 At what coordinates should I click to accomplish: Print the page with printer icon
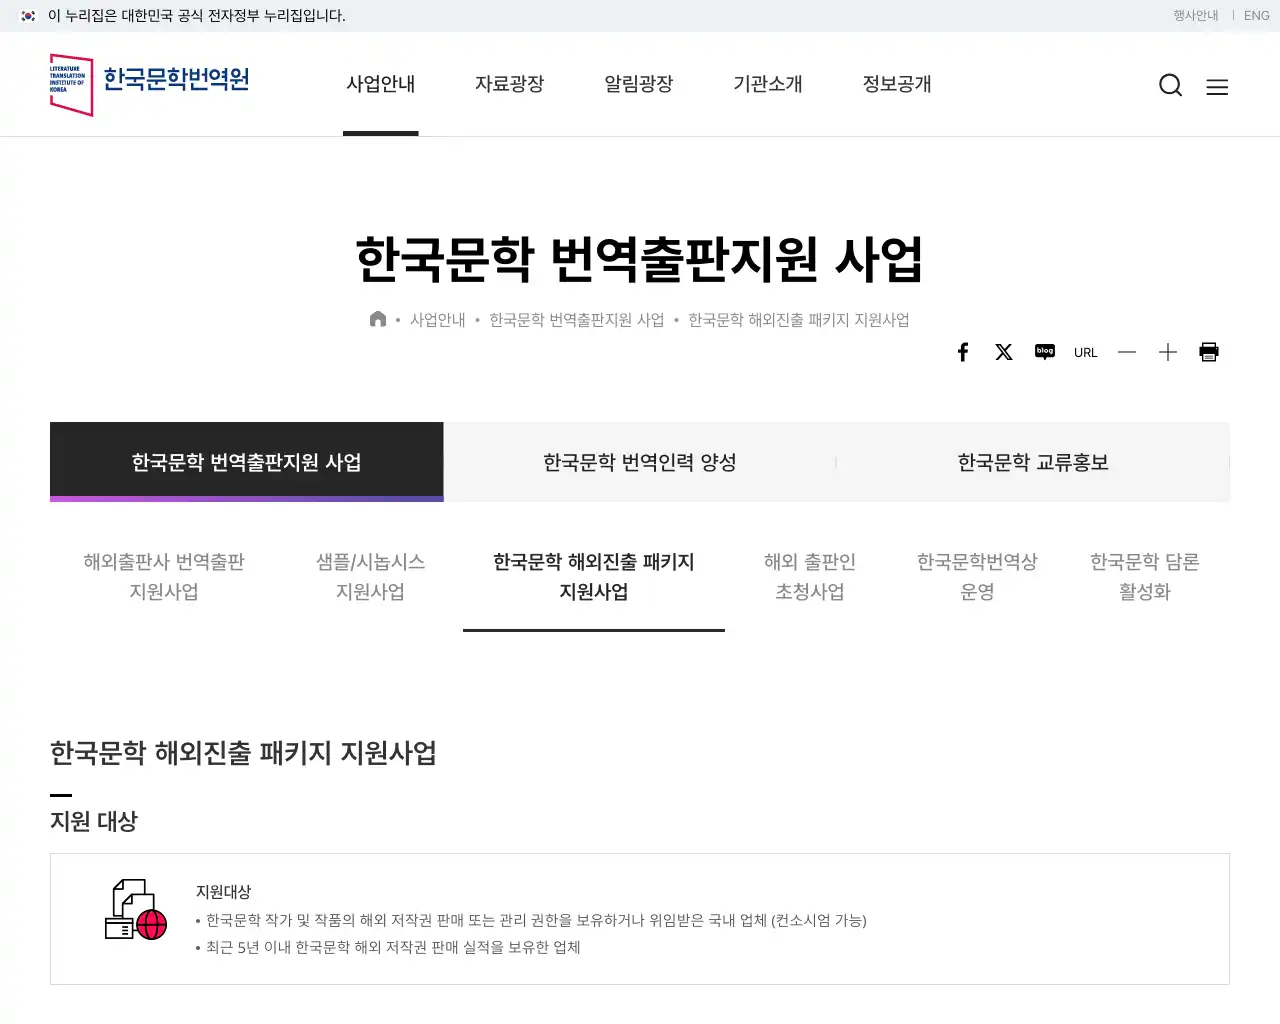click(x=1209, y=352)
